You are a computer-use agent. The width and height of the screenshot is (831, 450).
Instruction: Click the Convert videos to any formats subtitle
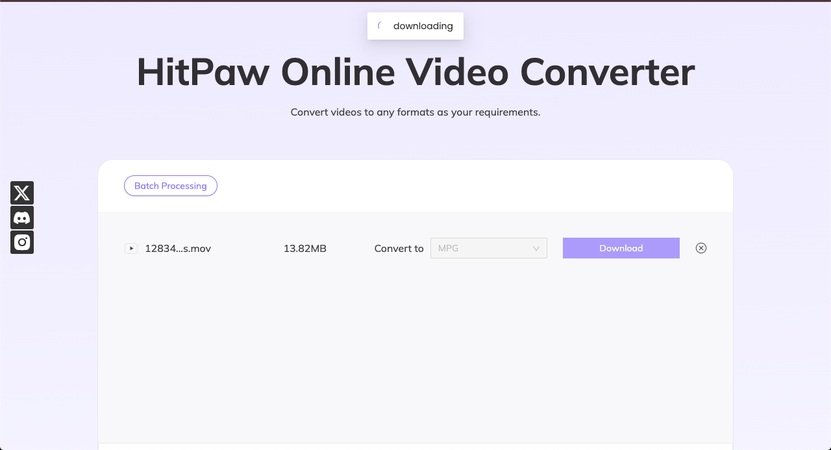416,112
